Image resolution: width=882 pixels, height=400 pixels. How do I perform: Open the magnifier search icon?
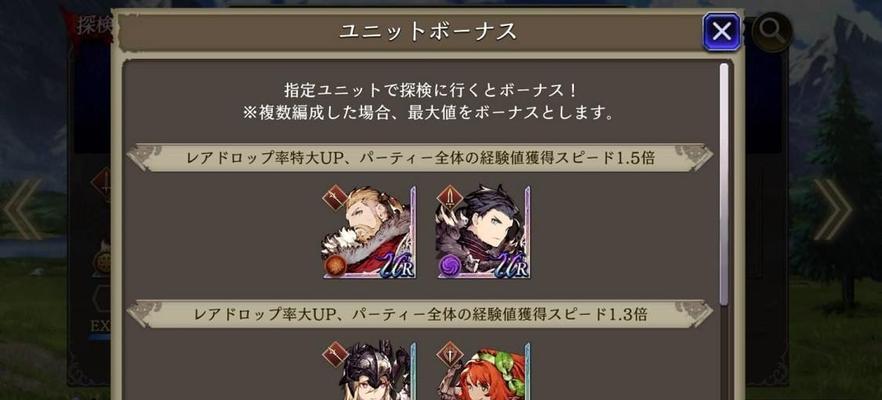(x=771, y=33)
